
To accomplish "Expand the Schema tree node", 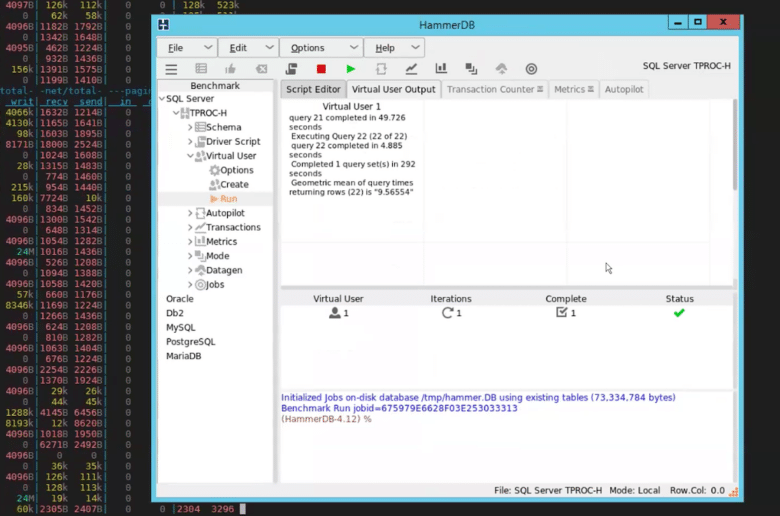I will [190, 128].
